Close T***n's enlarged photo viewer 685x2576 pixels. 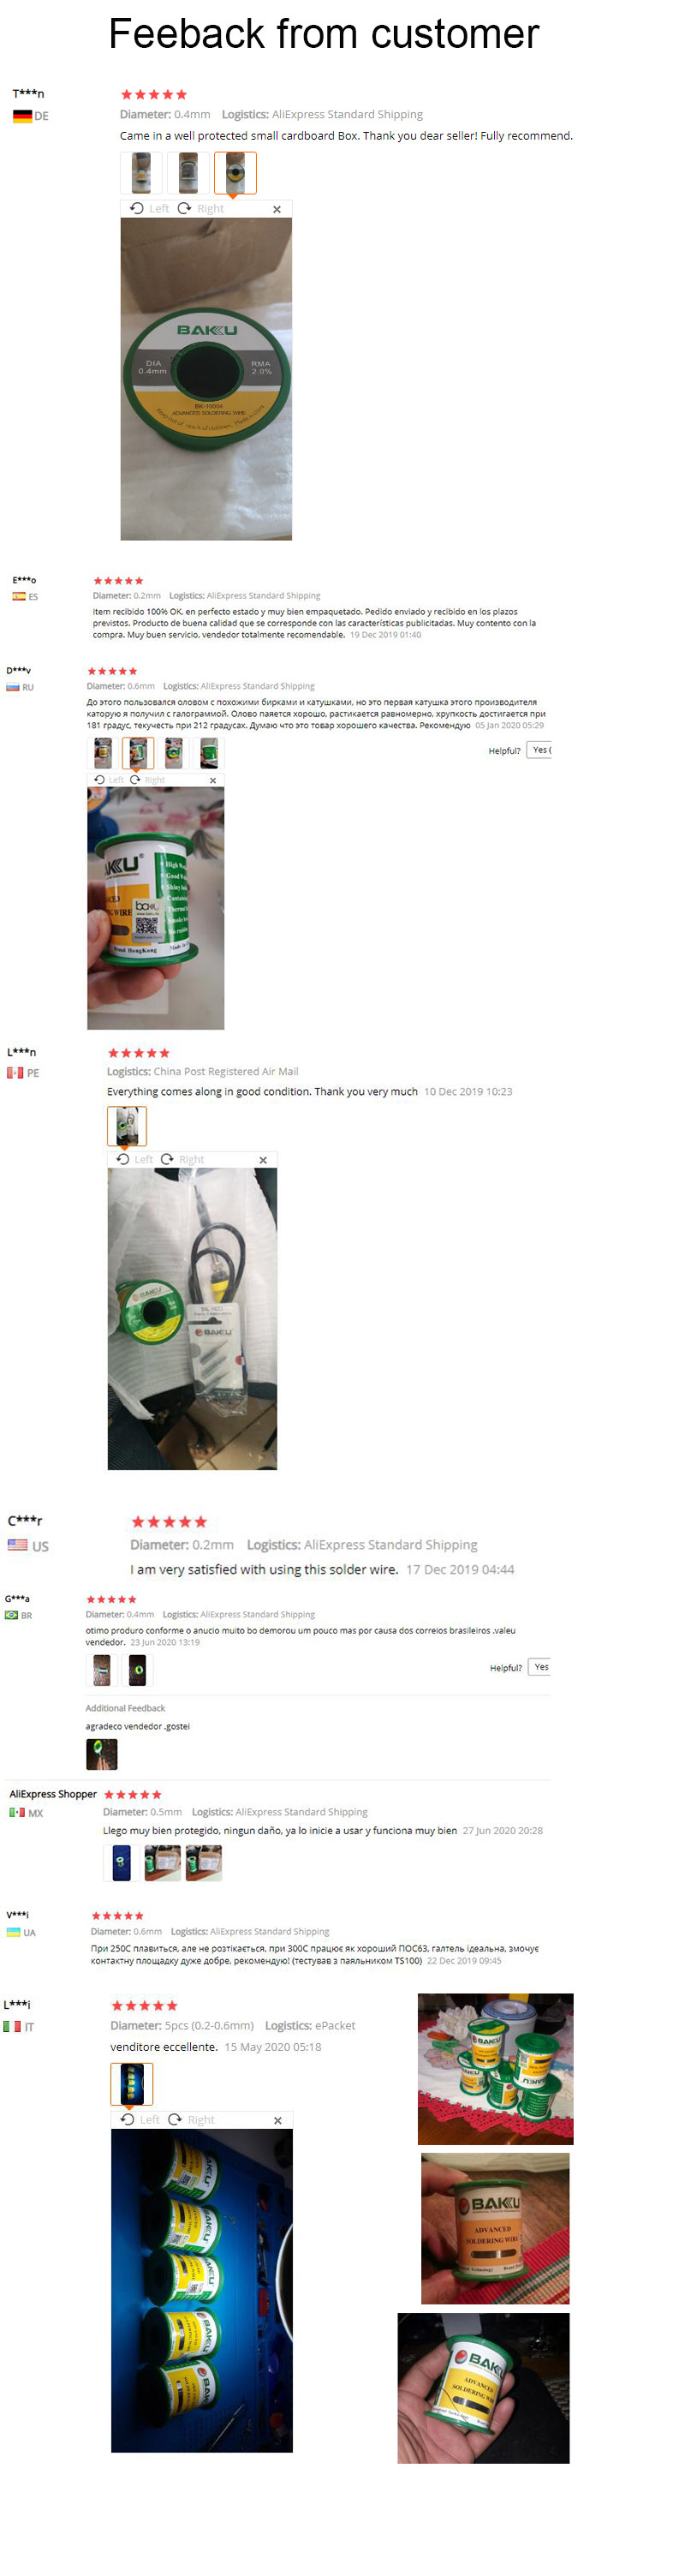277,209
